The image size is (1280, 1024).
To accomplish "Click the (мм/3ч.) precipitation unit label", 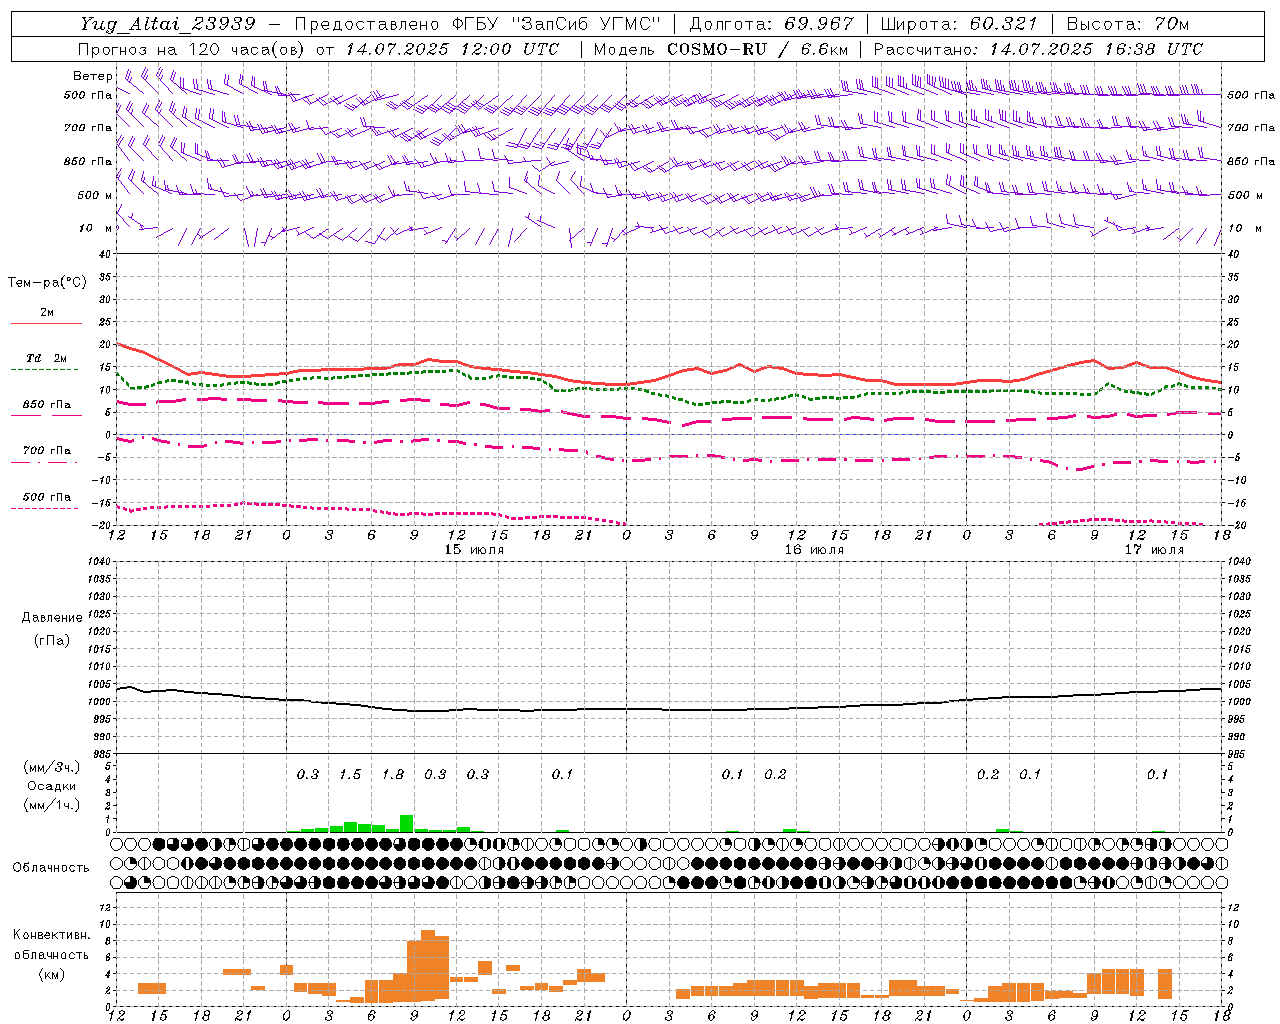I will tap(51, 768).
